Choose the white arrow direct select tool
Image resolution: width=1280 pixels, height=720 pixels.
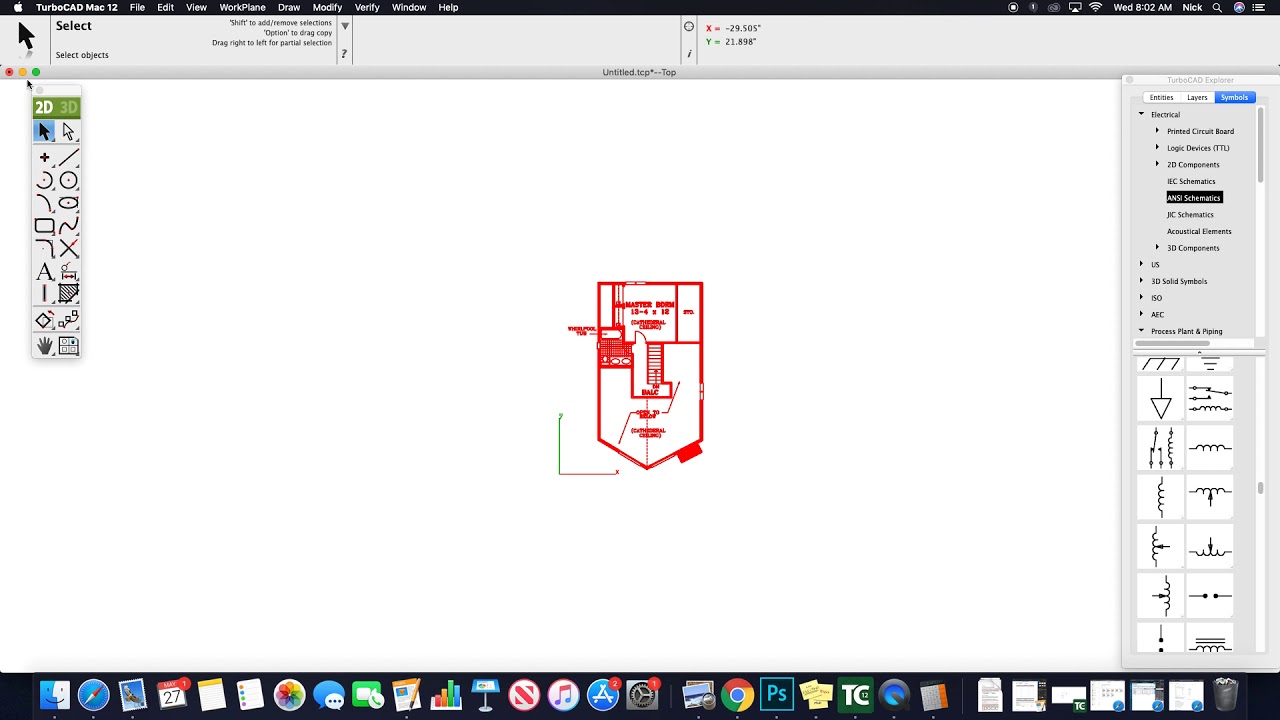[x=68, y=131]
